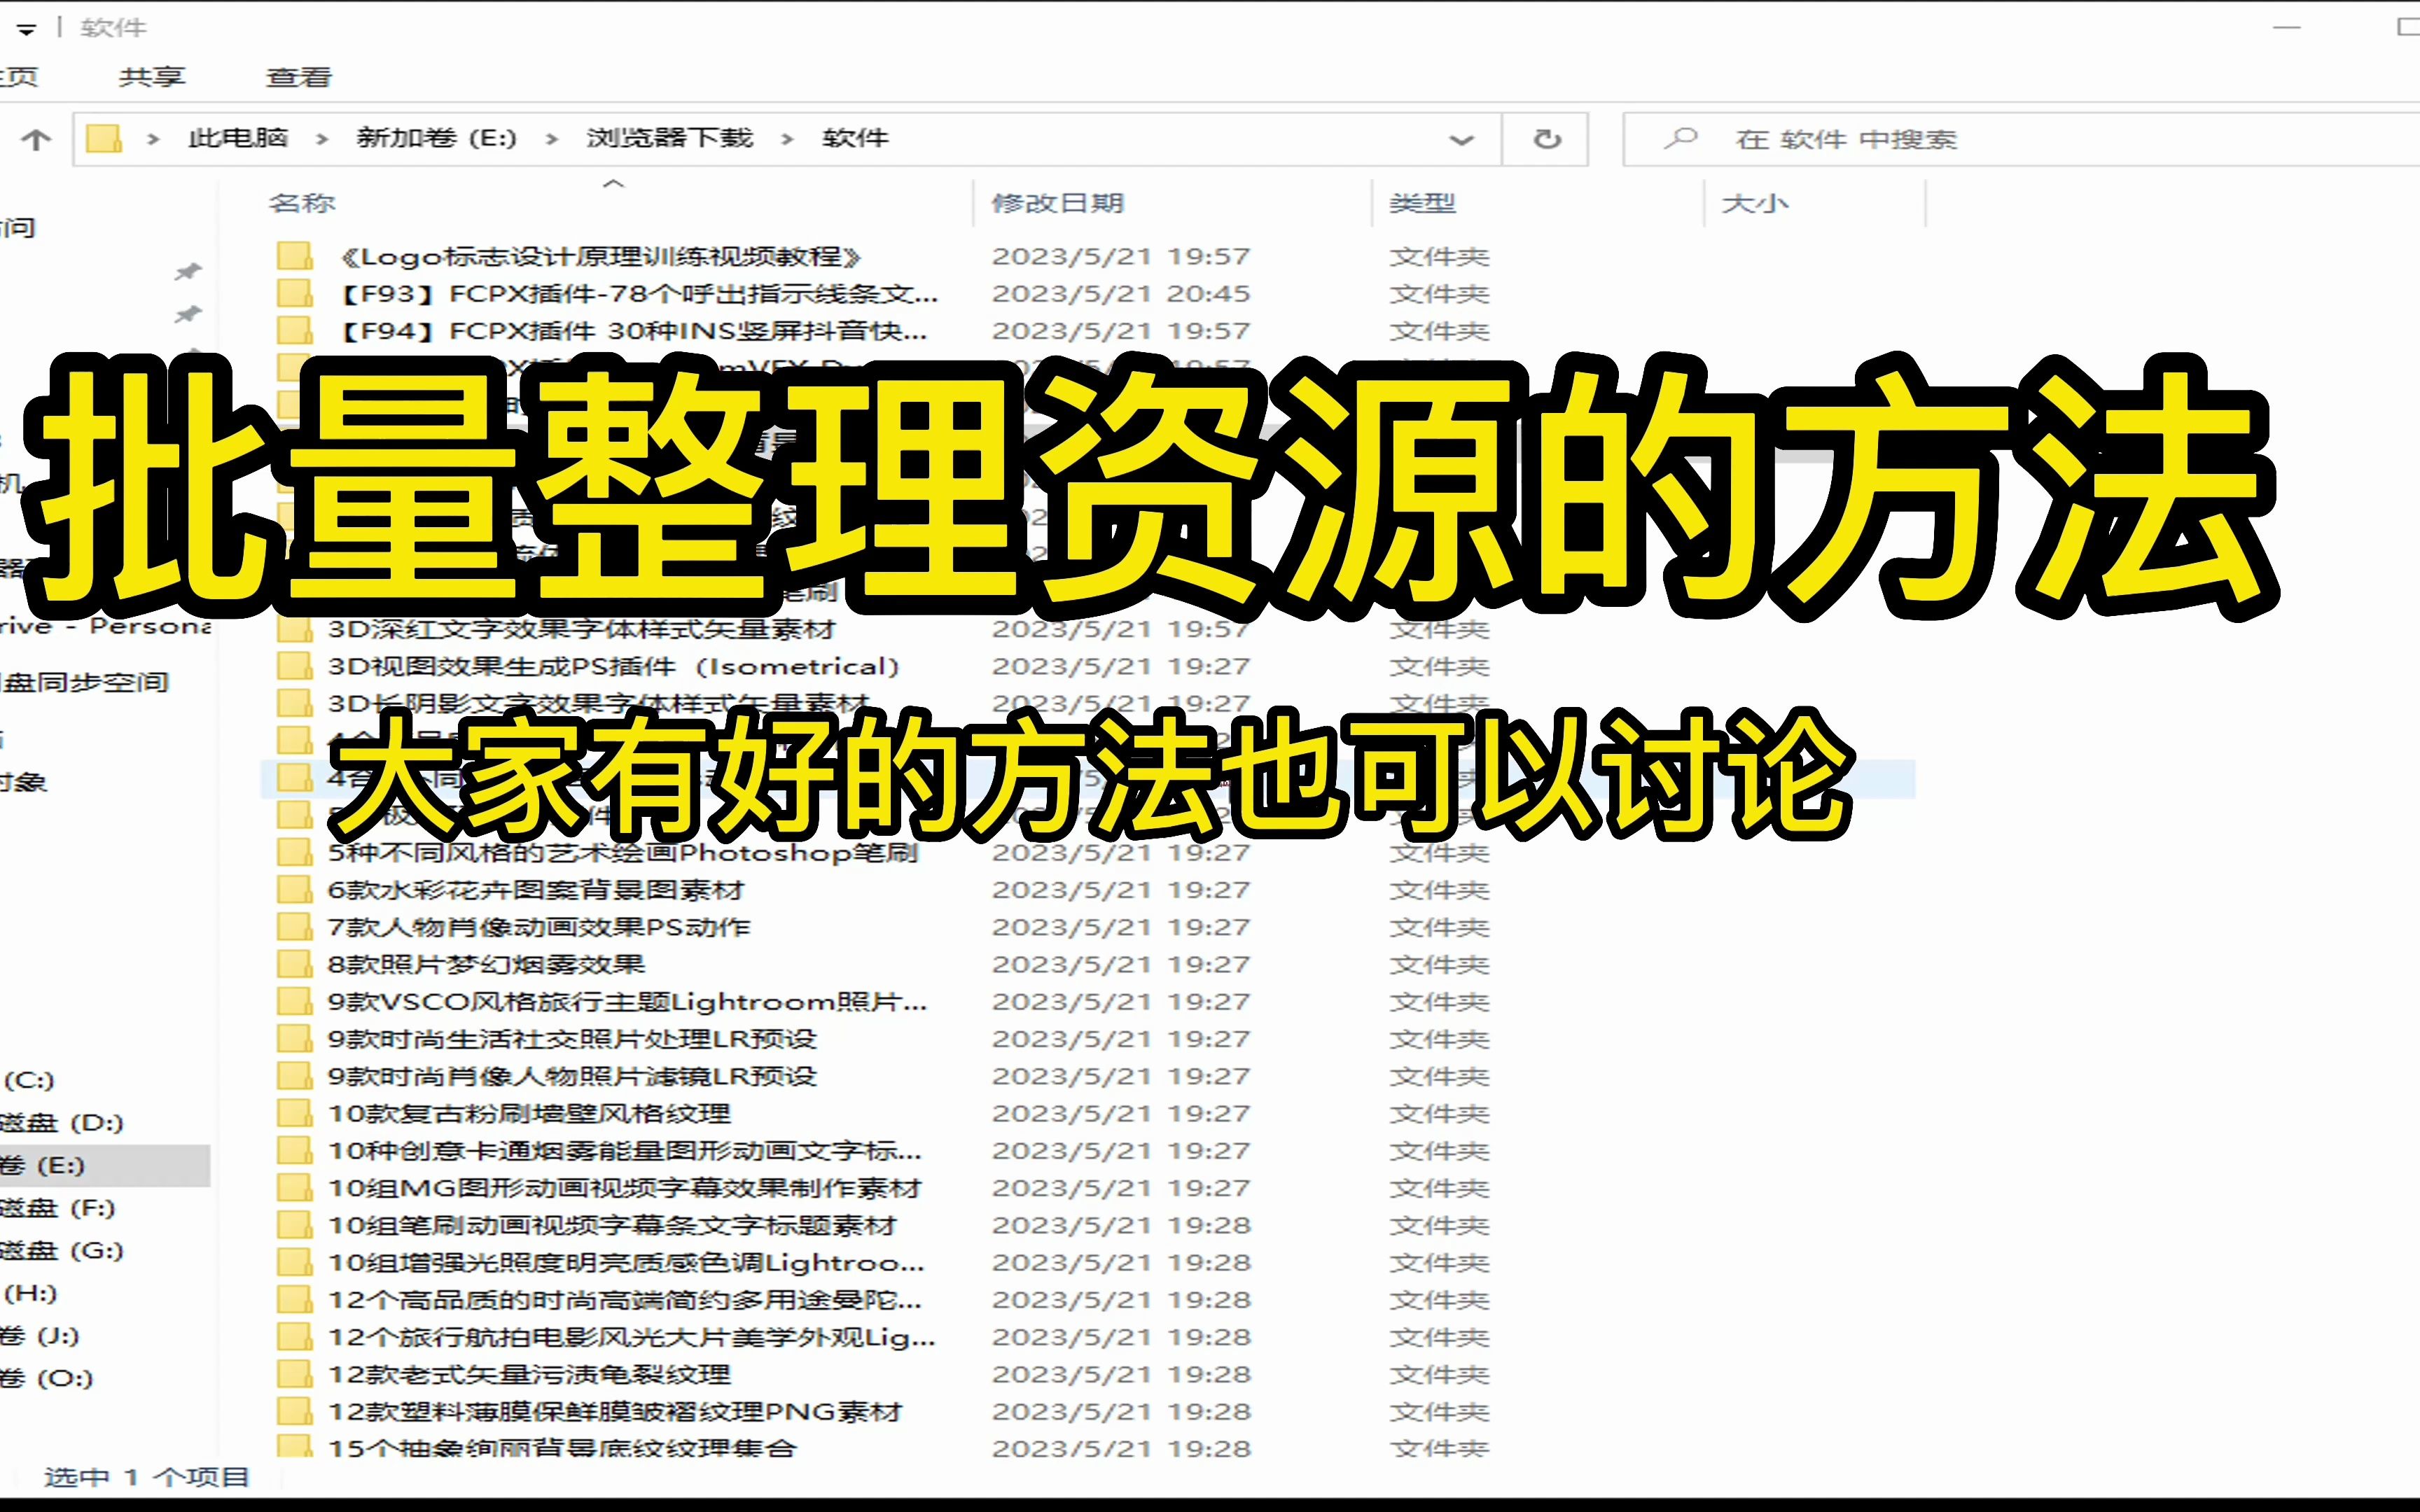This screenshot has width=2420, height=1512.
Task: Open (O:) drive in navigation pane
Action: click(46, 1378)
